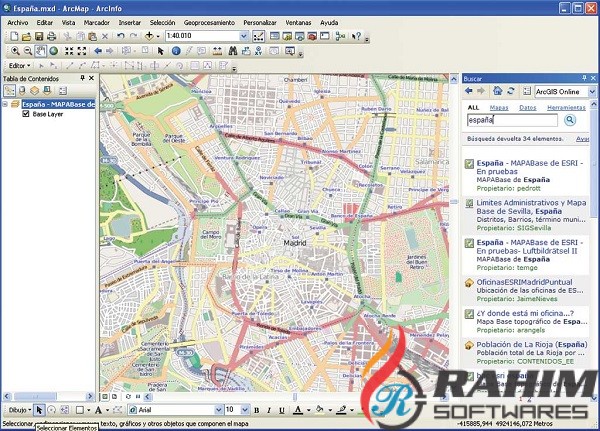Click the New document icon
This screenshot has height=431, width=600.
click(x=14, y=36)
